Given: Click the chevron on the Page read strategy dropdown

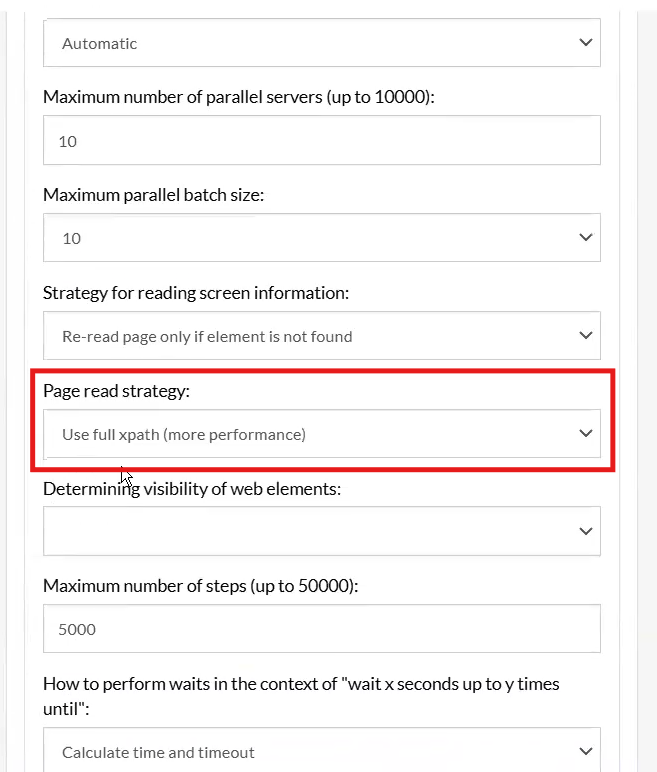Looking at the screenshot, I should point(586,434).
